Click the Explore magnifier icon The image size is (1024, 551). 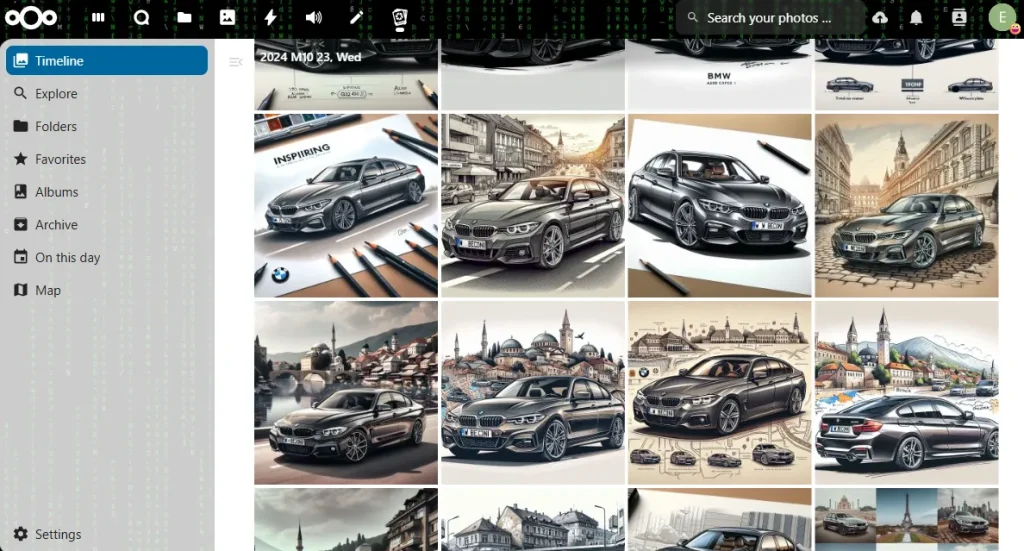pos(21,93)
